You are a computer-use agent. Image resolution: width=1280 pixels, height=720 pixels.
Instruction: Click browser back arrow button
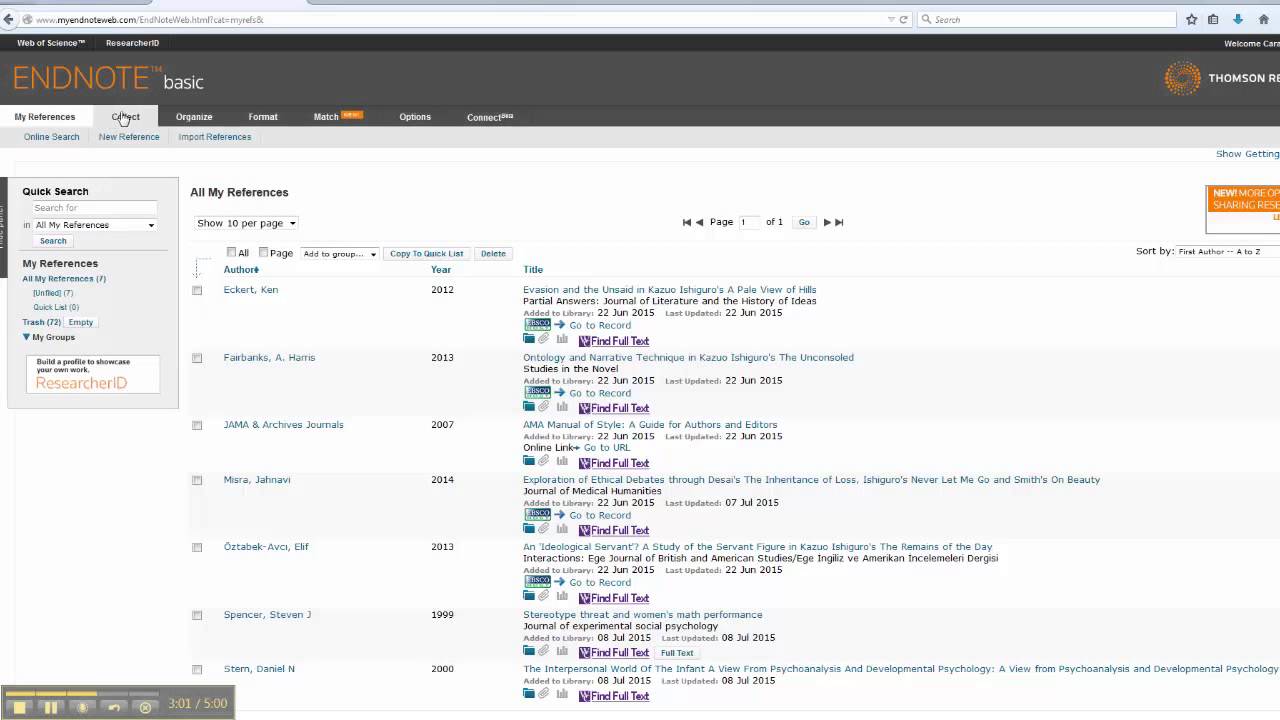pyautogui.click(x=9, y=19)
